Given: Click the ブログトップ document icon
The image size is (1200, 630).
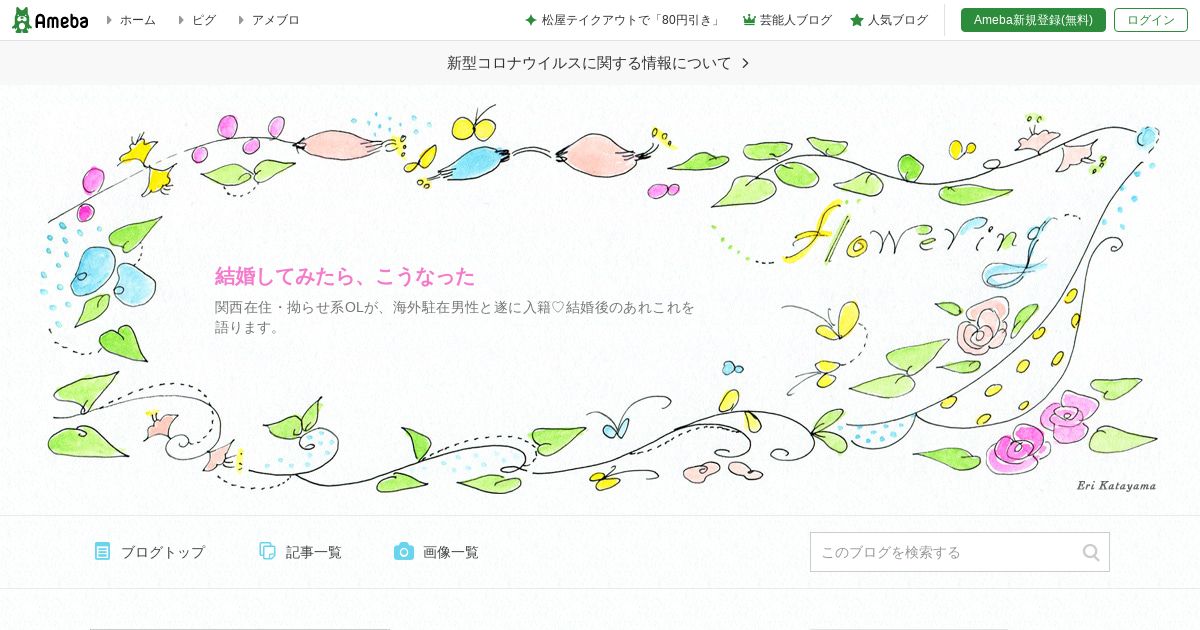Looking at the screenshot, I should 102,551.
